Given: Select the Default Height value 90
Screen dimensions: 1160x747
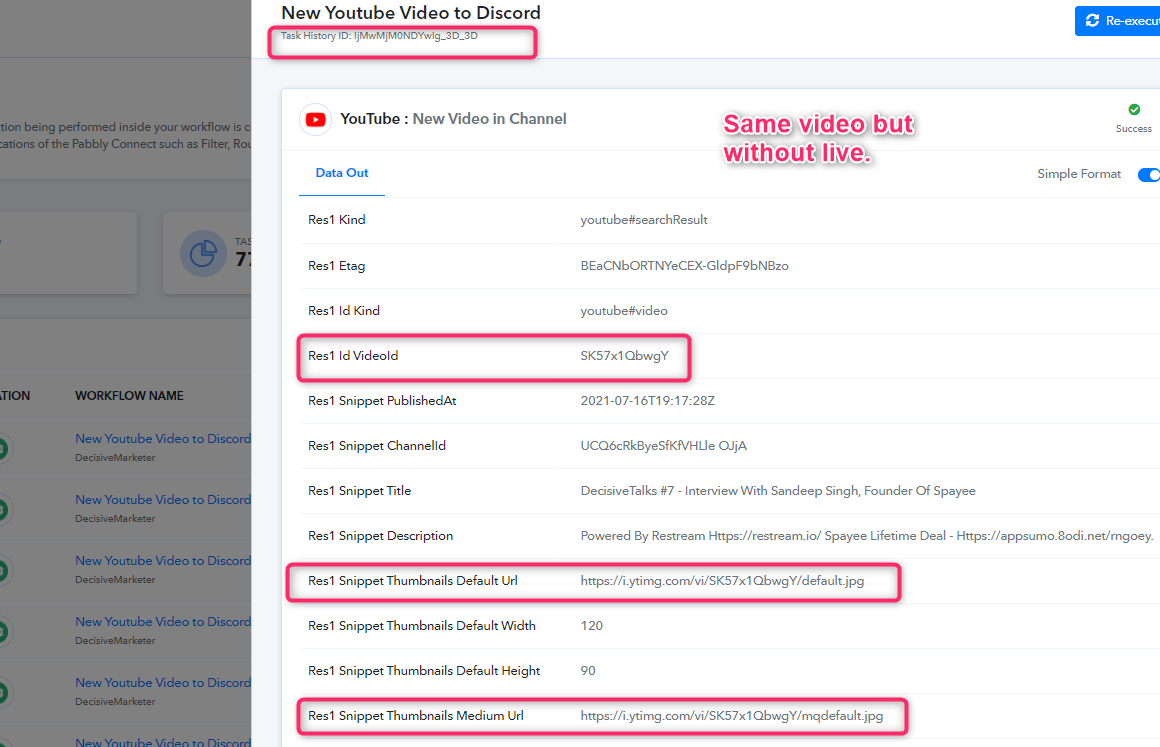Looking at the screenshot, I should point(587,671).
